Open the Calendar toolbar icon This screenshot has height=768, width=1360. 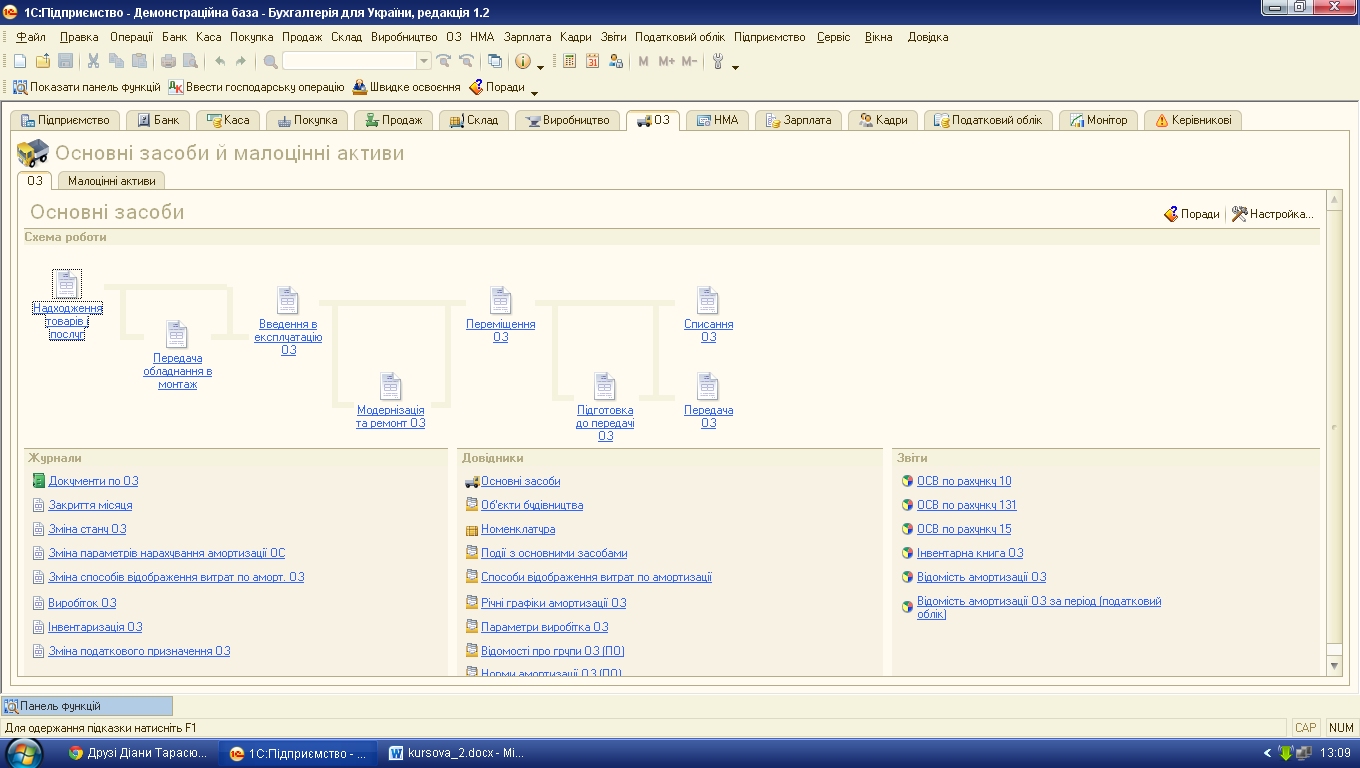(x=593, y=61)
